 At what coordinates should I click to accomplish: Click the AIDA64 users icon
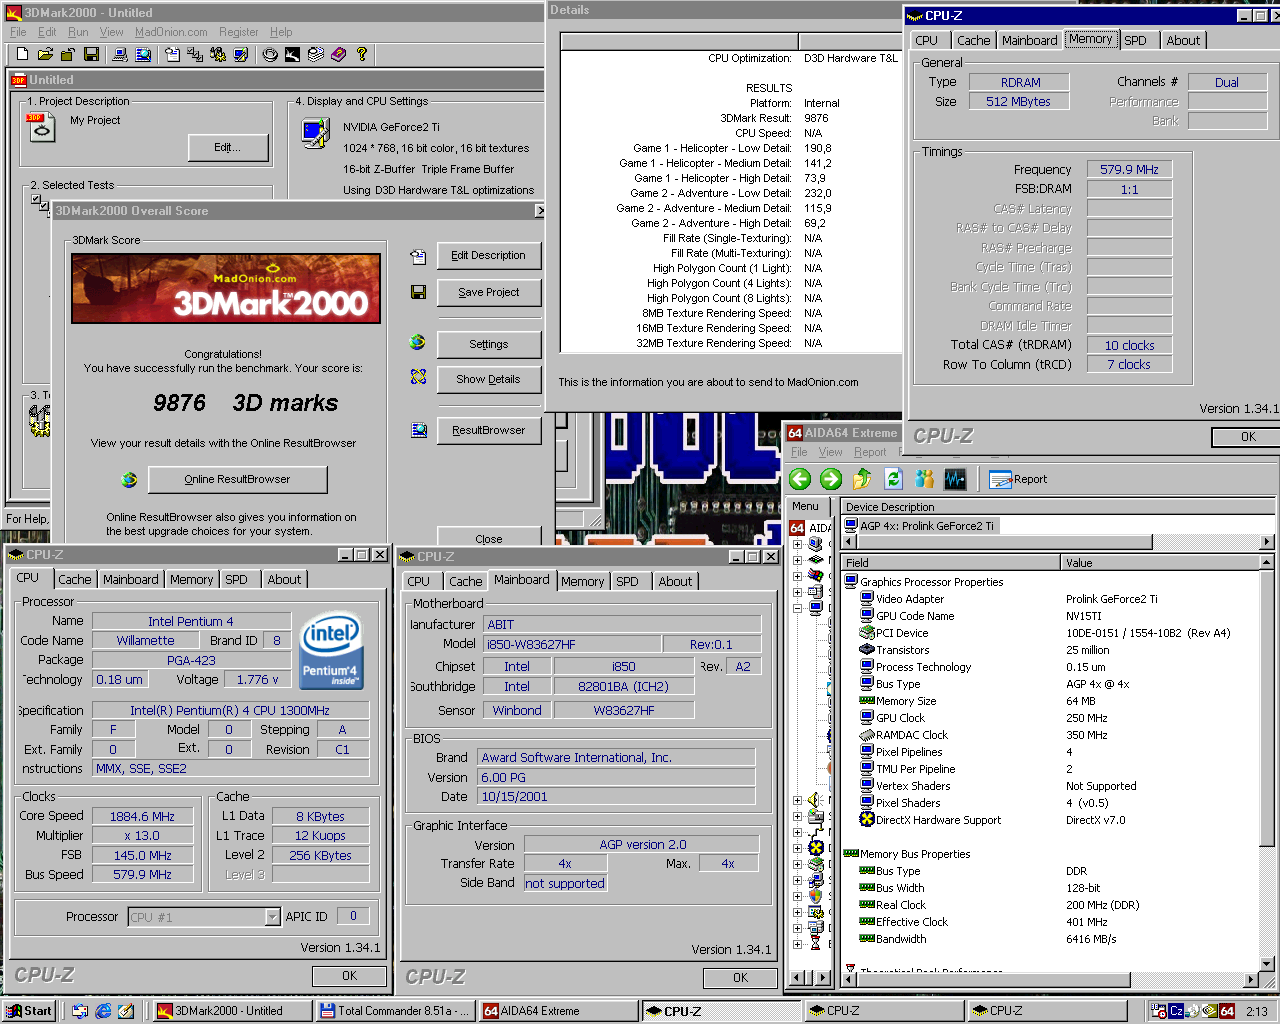[924, 479]
